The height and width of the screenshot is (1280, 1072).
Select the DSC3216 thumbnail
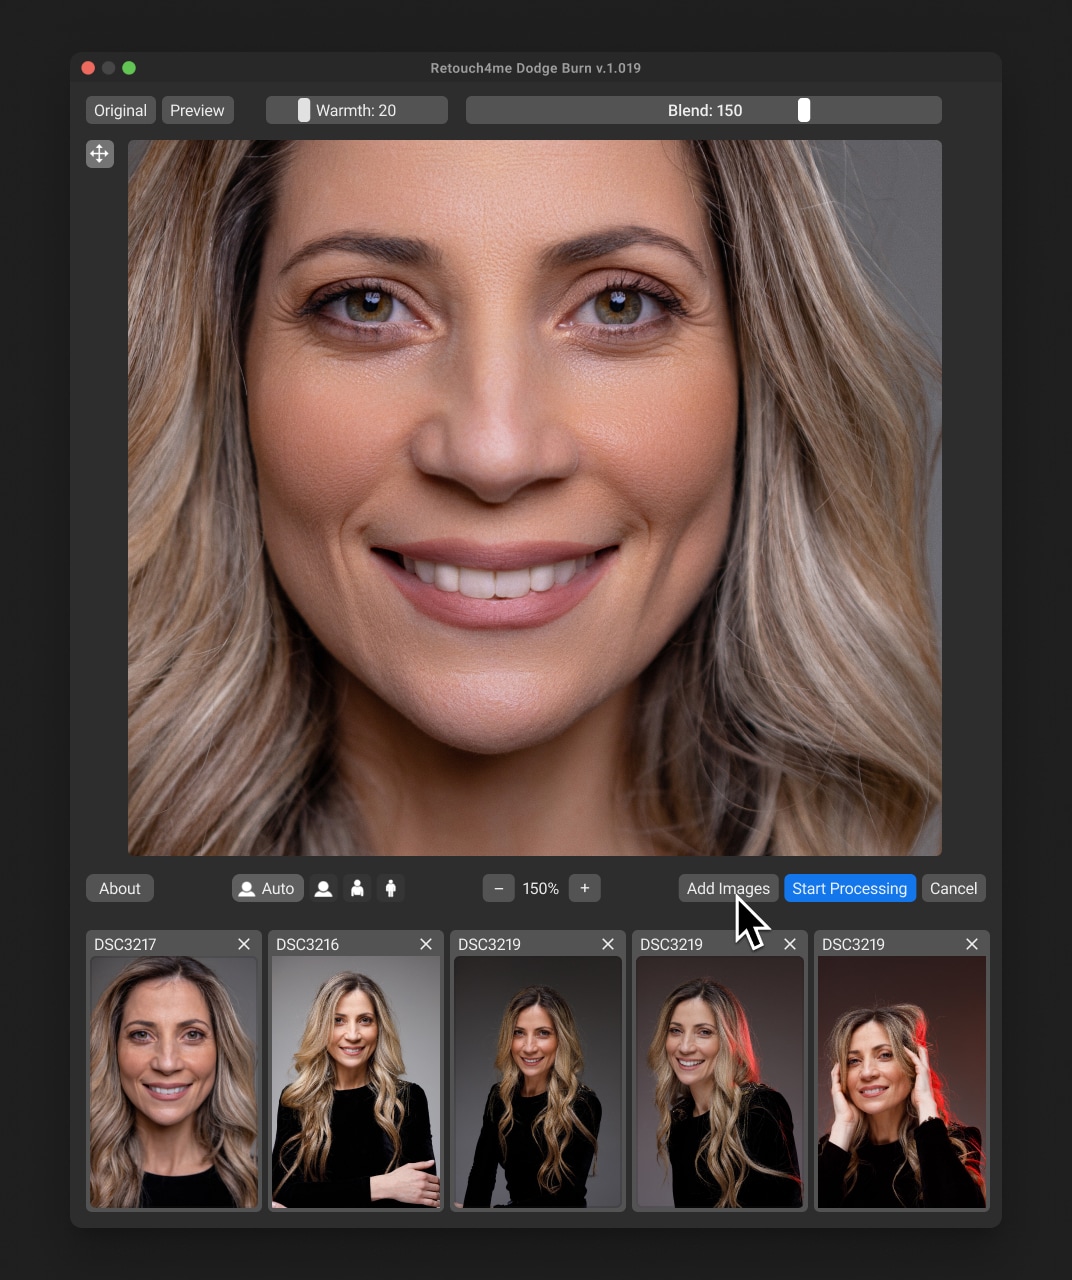pyautogui.click(x=356, y=1082)
